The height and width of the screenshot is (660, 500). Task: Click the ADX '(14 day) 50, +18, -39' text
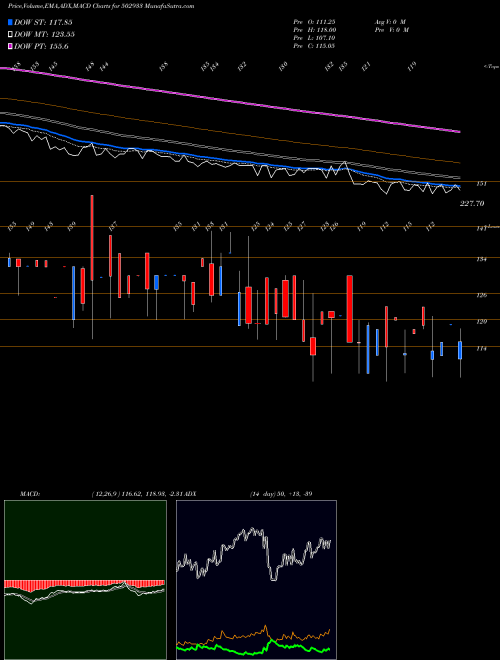tap(280, 493)
